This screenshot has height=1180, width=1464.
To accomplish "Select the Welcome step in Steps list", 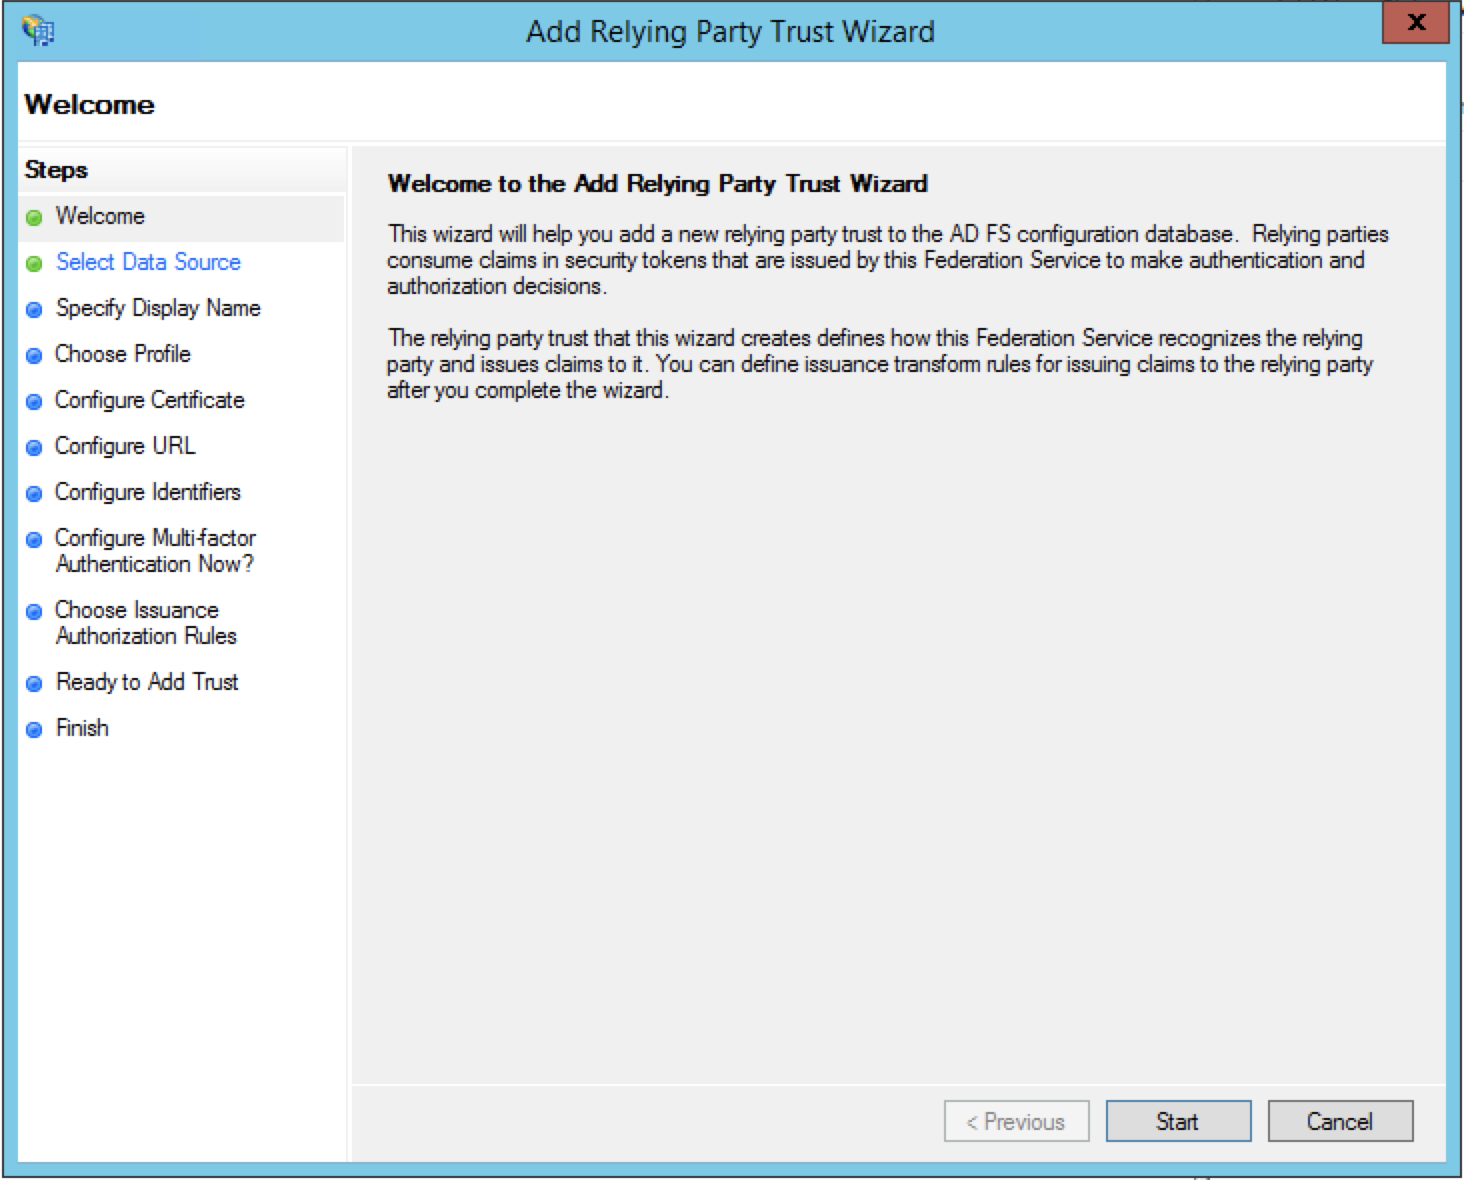I will coord(100,216).
